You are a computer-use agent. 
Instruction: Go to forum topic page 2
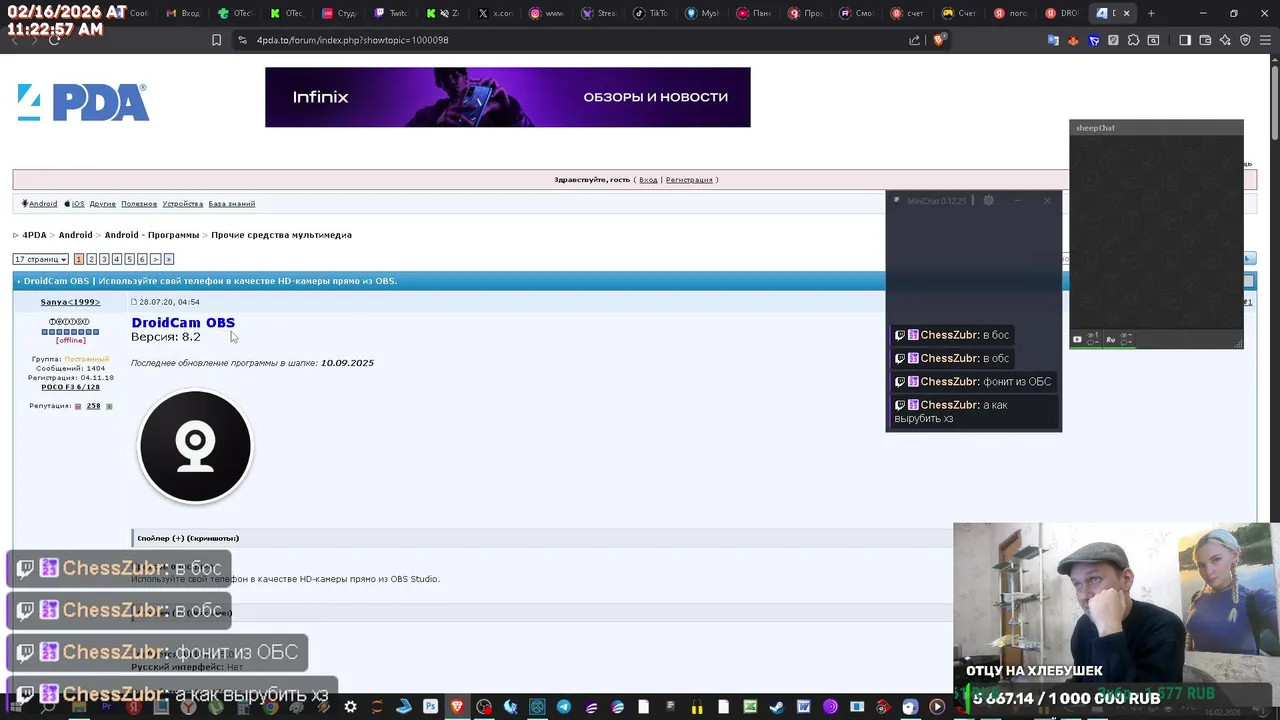91,259
